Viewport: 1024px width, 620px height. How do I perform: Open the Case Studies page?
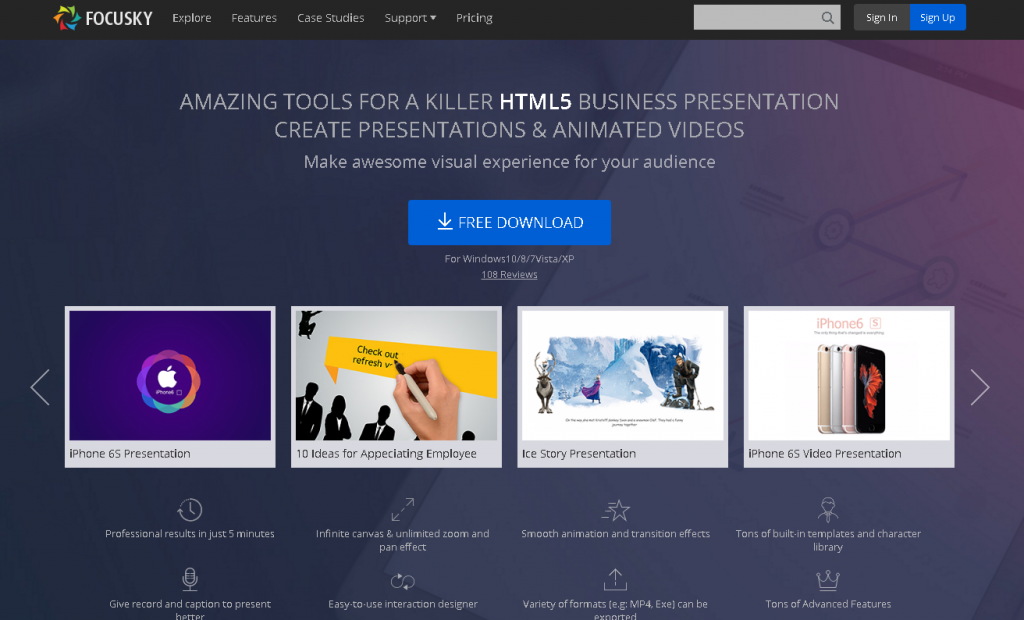coord(330,17)
